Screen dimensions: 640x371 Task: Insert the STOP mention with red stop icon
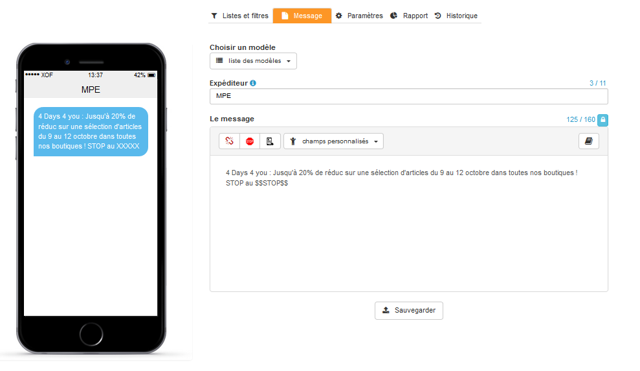(250, 141)
